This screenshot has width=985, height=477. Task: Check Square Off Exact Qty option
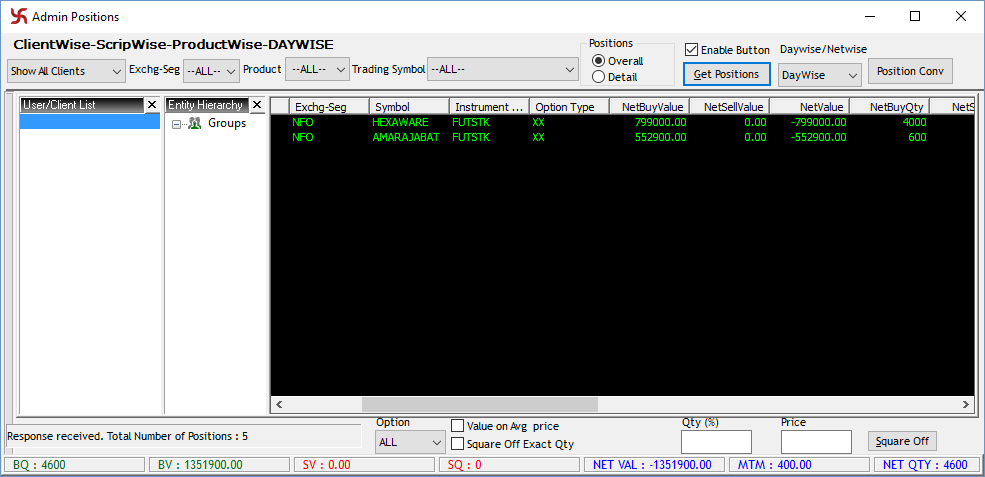point(457,444)
